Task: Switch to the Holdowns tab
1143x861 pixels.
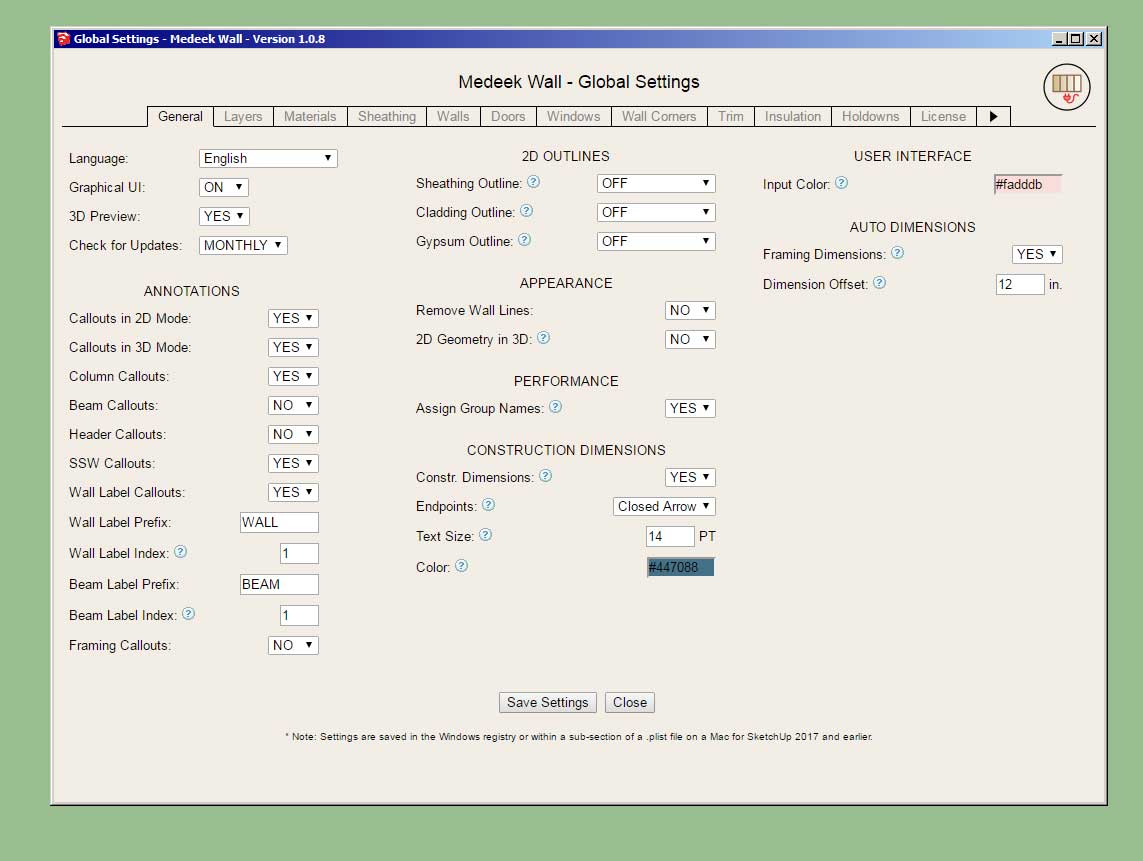Action: coord(870,117)
